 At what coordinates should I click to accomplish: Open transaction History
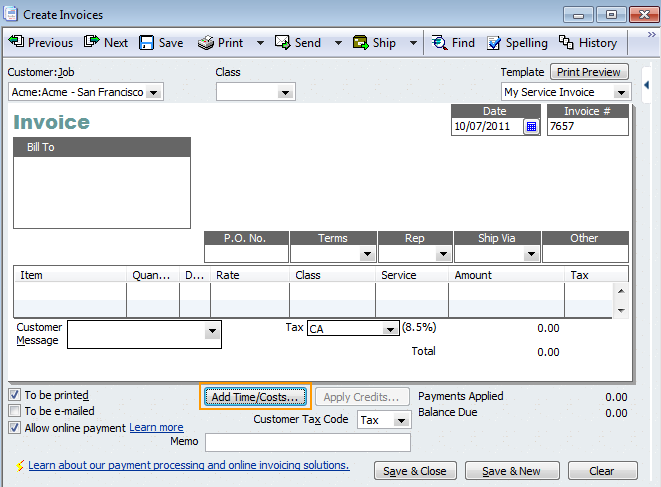[588, 43]
